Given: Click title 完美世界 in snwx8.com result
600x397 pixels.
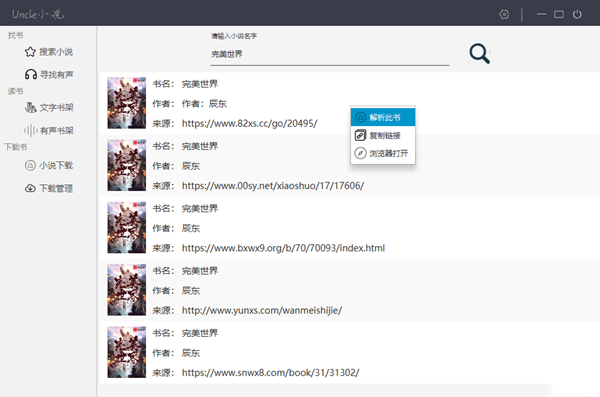Looking at the screenshot, I should [200, 333].
